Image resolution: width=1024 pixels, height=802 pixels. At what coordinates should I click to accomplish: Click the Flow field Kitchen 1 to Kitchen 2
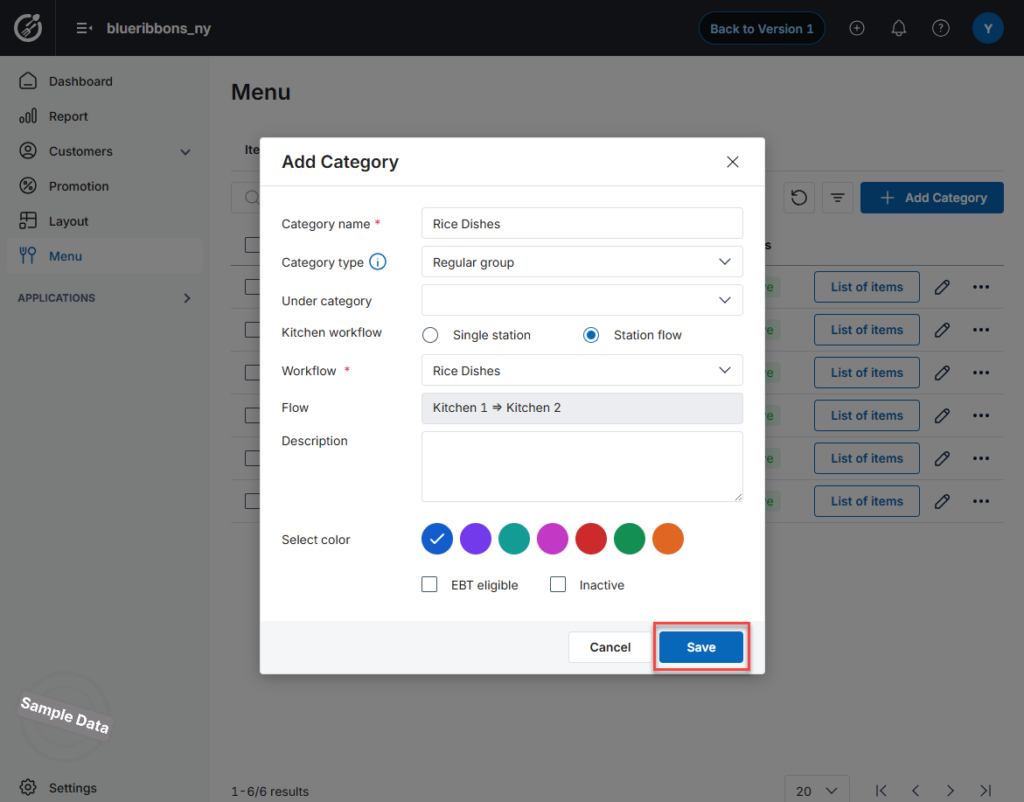tap(582, 408)
